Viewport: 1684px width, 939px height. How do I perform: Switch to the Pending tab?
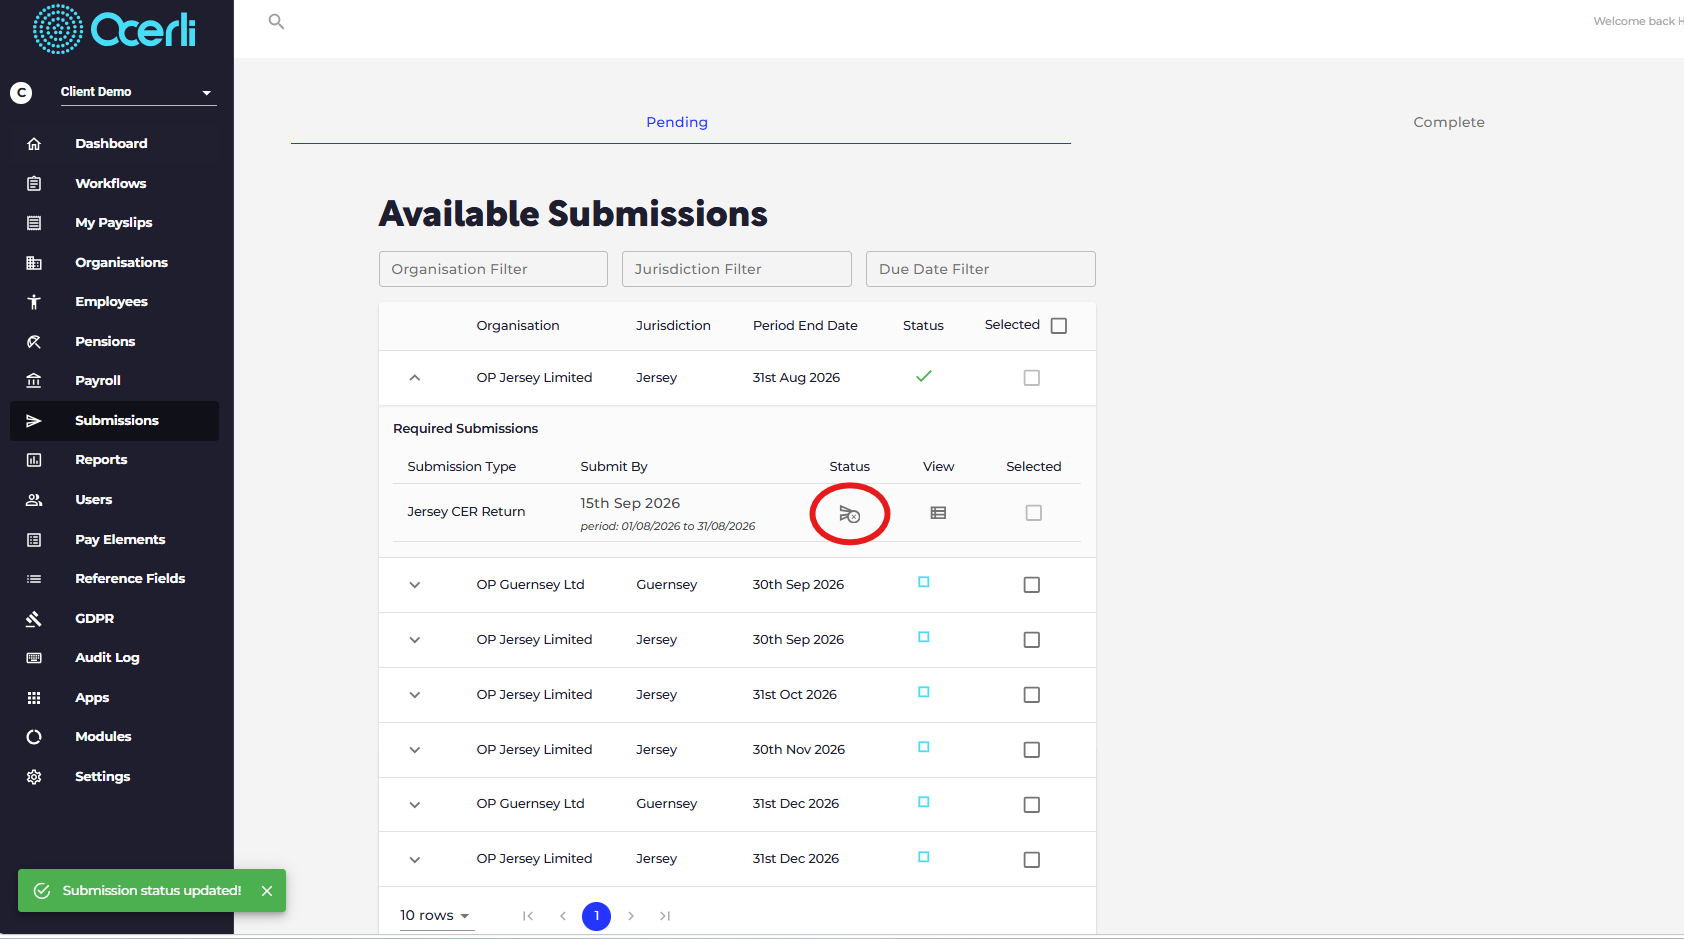coord(677,122)
